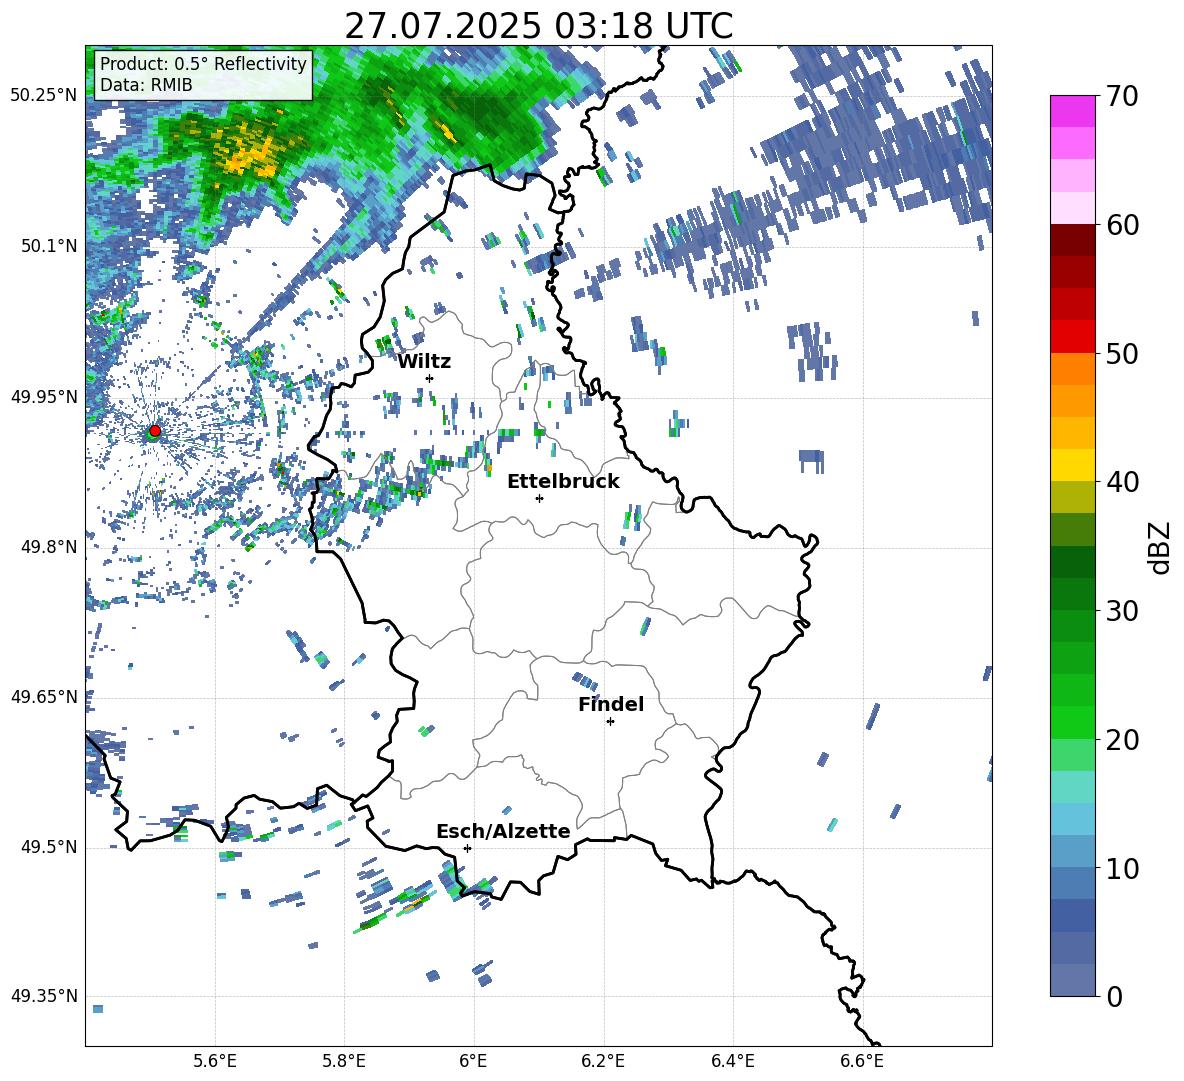Image resolution: width=1184 pixels, height=1081 pixels.
Task: Click the 49.5°N latitude label
Action: (x=49, y=847)
